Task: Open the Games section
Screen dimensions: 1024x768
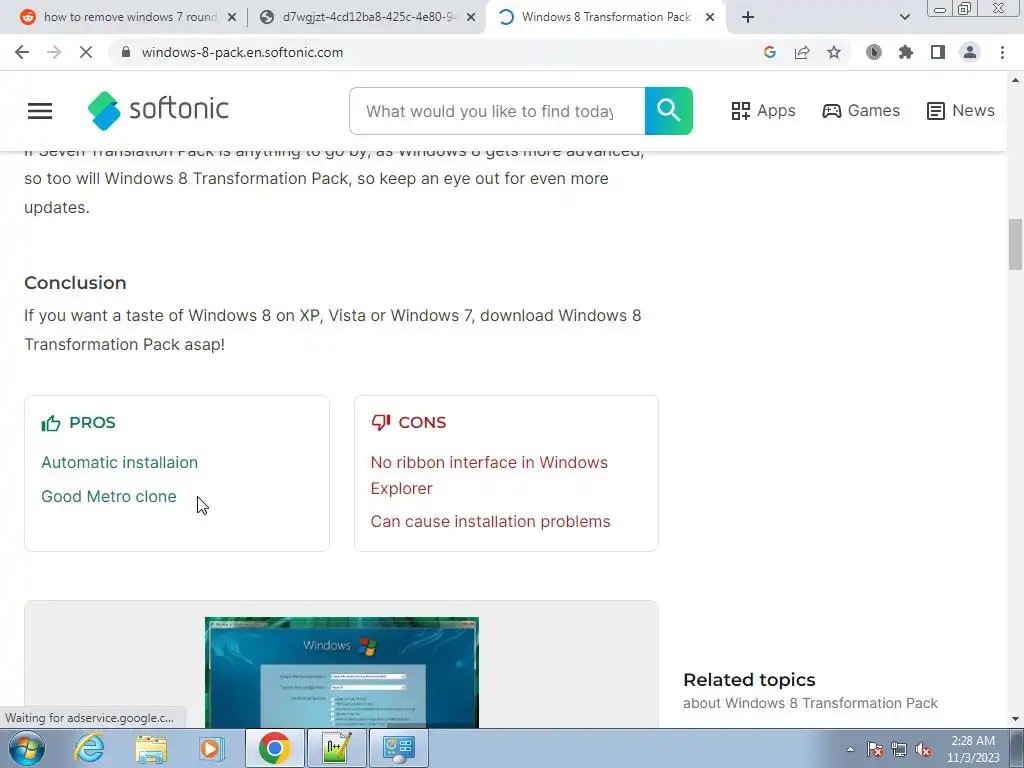Action: tap(861, 110)
